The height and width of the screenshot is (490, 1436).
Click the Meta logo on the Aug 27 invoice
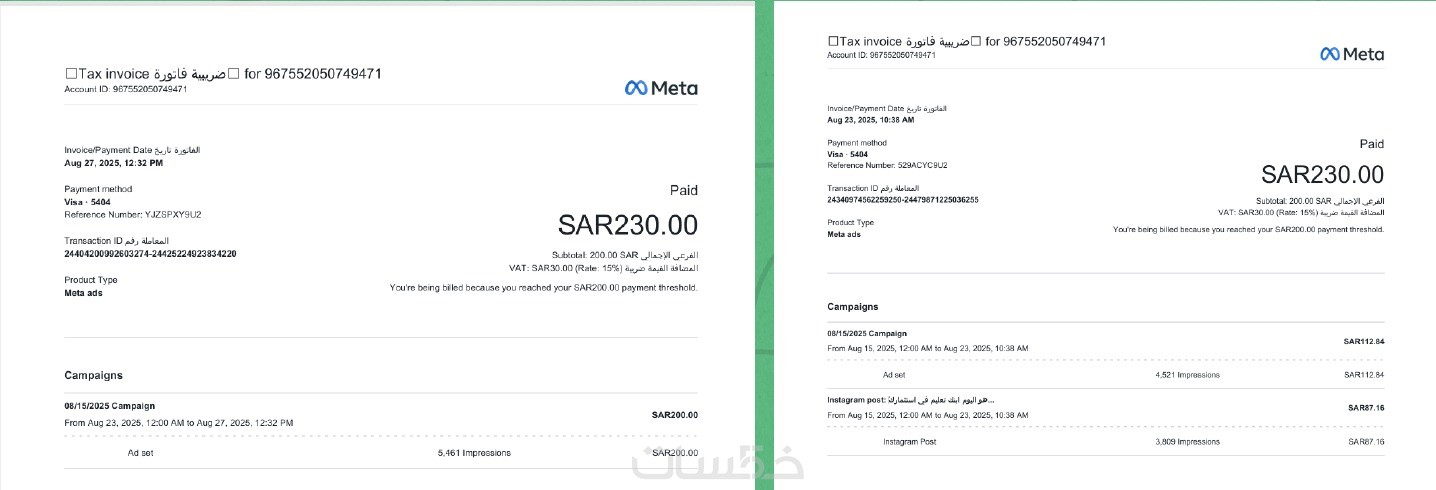[661, 88]
